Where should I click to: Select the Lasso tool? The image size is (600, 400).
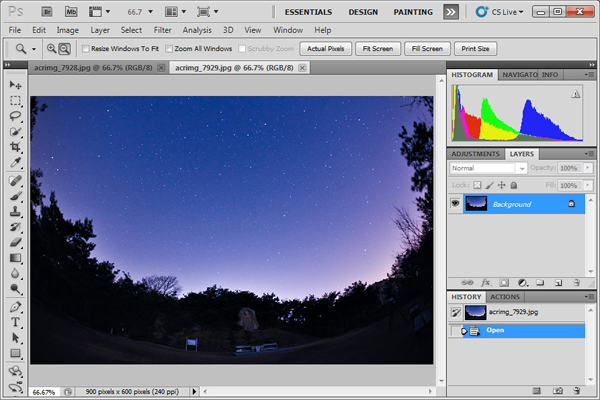point(15,116)
